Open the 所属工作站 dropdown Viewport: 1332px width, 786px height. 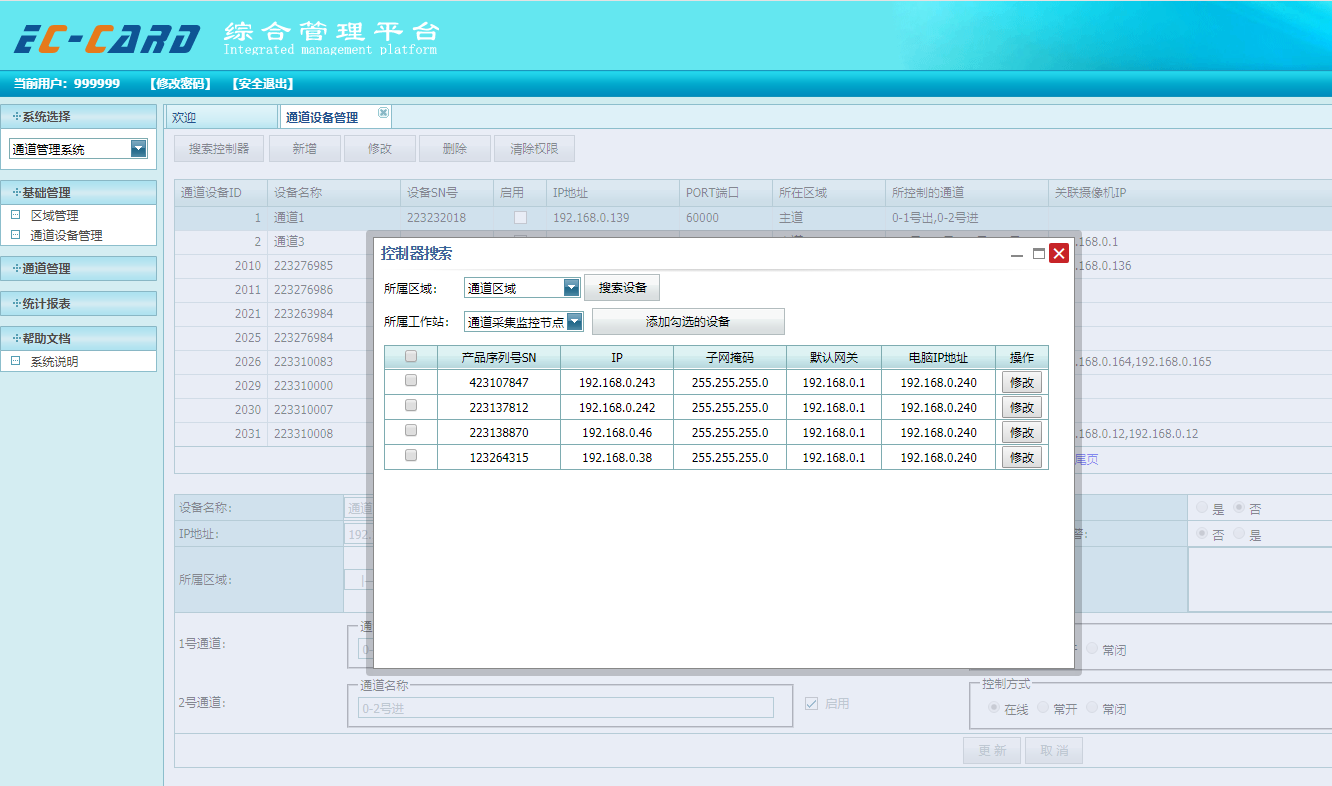pyautogui.click(x=575, y=322)
